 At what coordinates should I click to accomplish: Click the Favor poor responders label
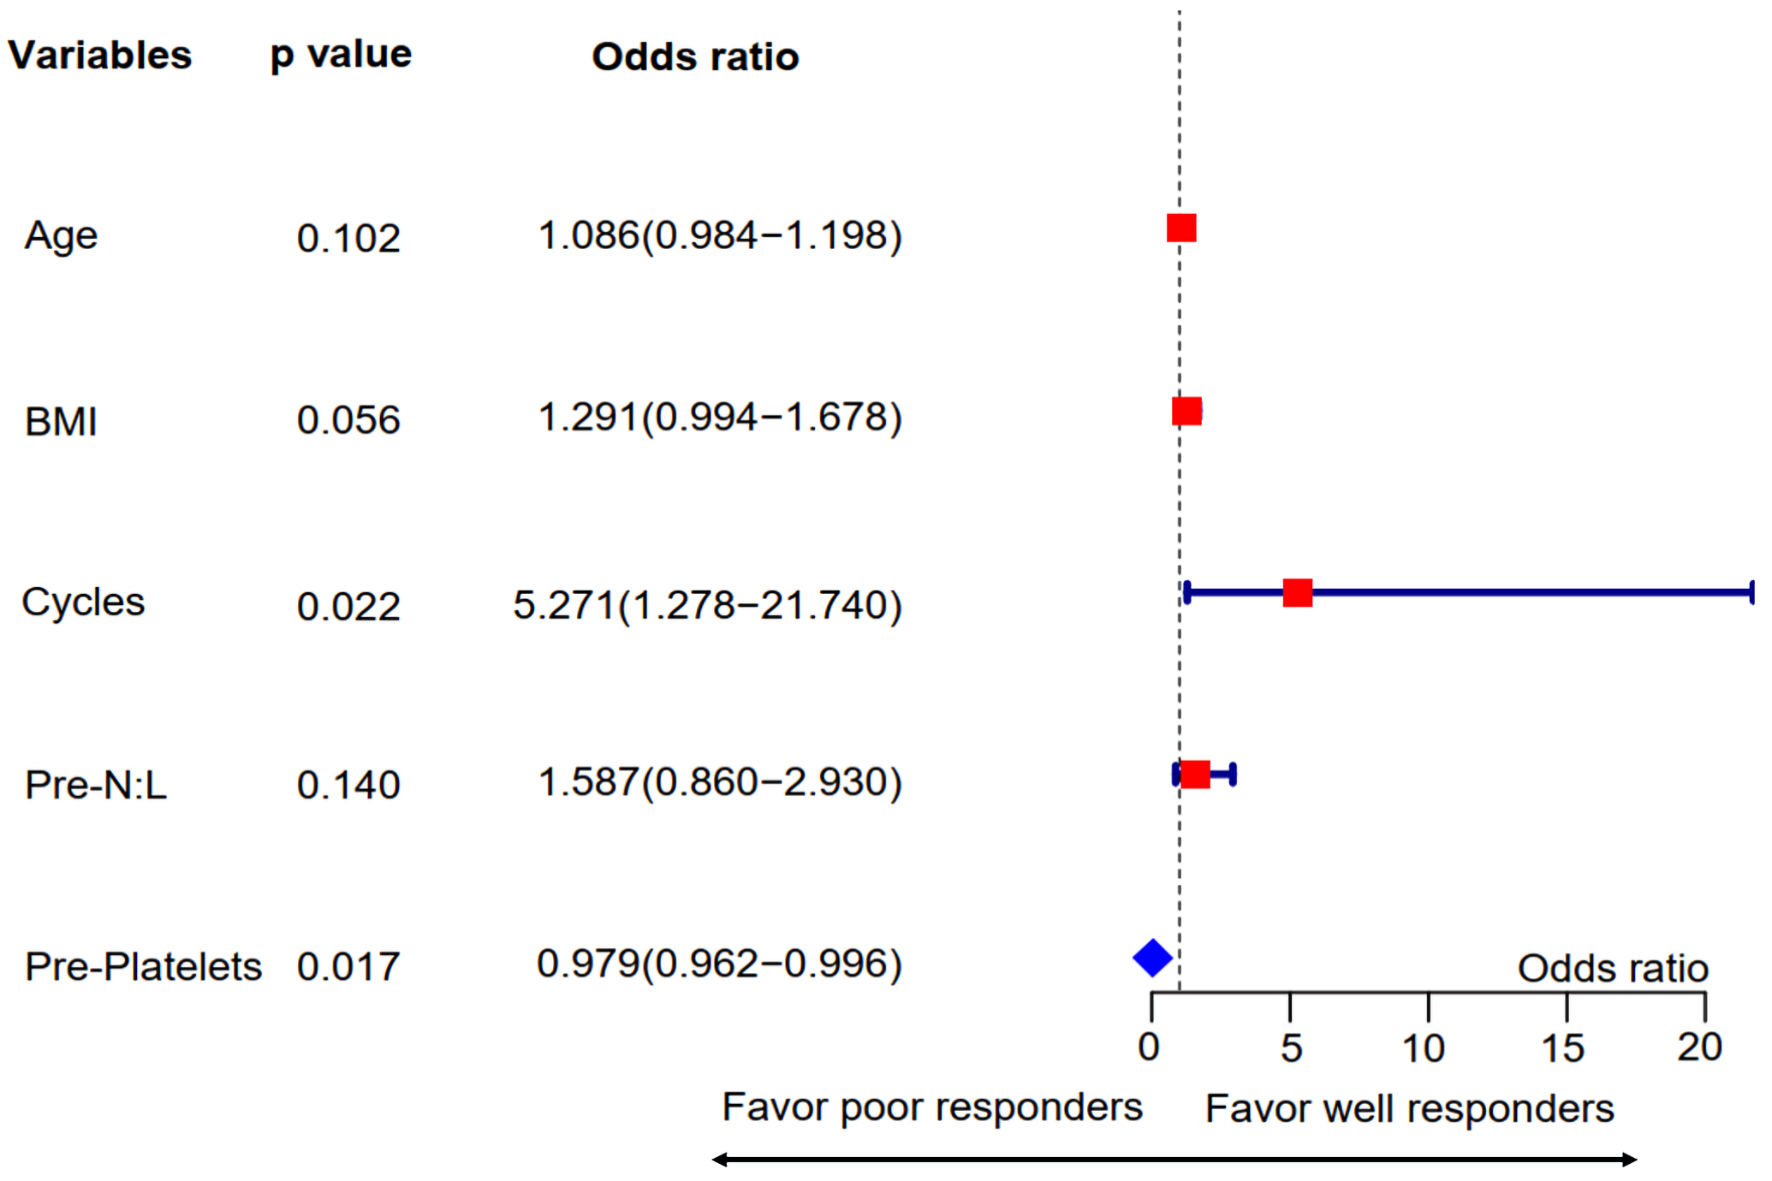[932, 1107]
